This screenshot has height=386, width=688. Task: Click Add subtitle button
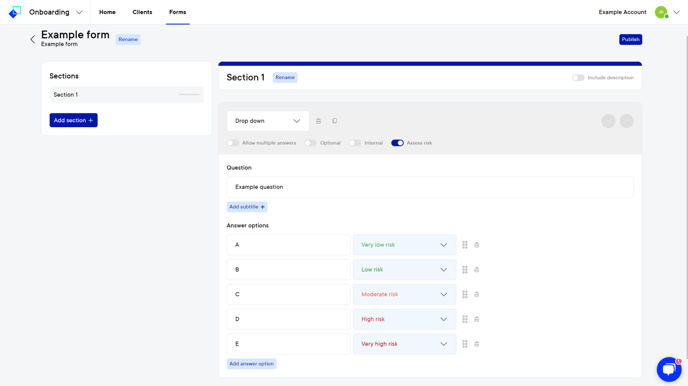(x=247, y=207)
